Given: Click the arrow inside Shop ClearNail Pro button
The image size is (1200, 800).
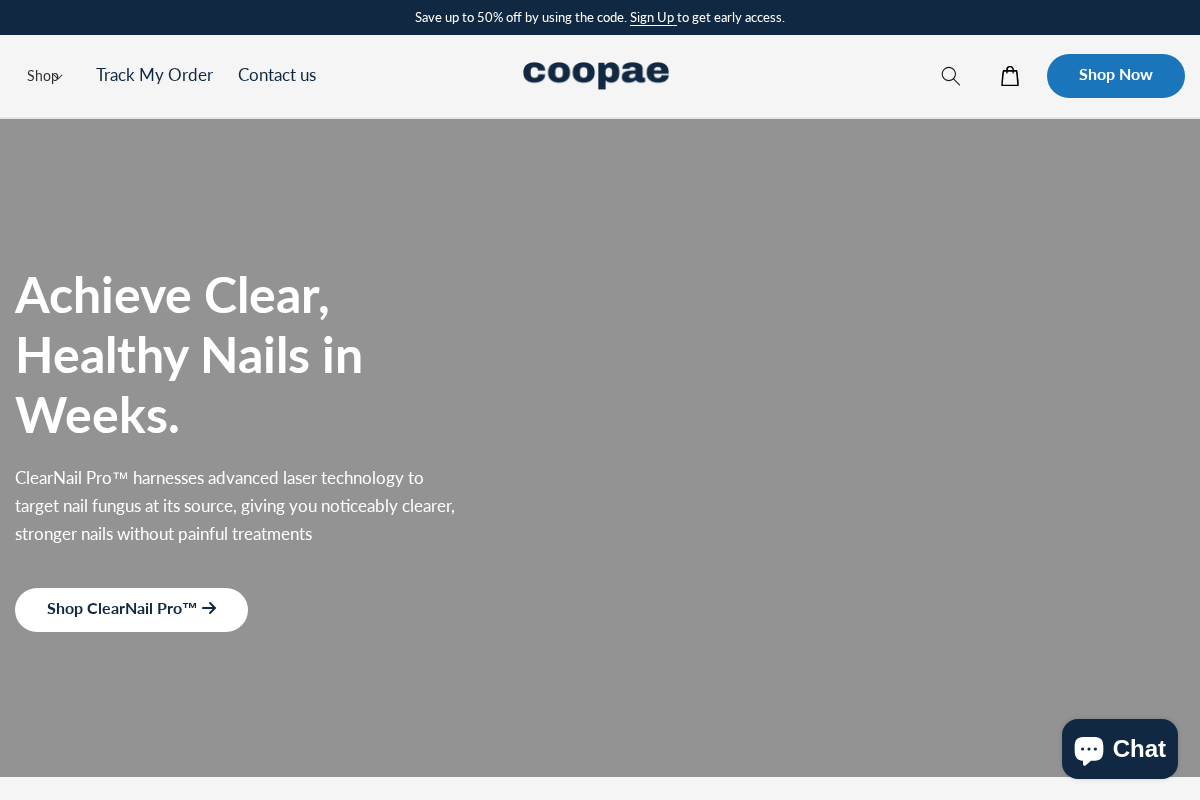Looking at the screenshot, I should click(x=209, y=608).
